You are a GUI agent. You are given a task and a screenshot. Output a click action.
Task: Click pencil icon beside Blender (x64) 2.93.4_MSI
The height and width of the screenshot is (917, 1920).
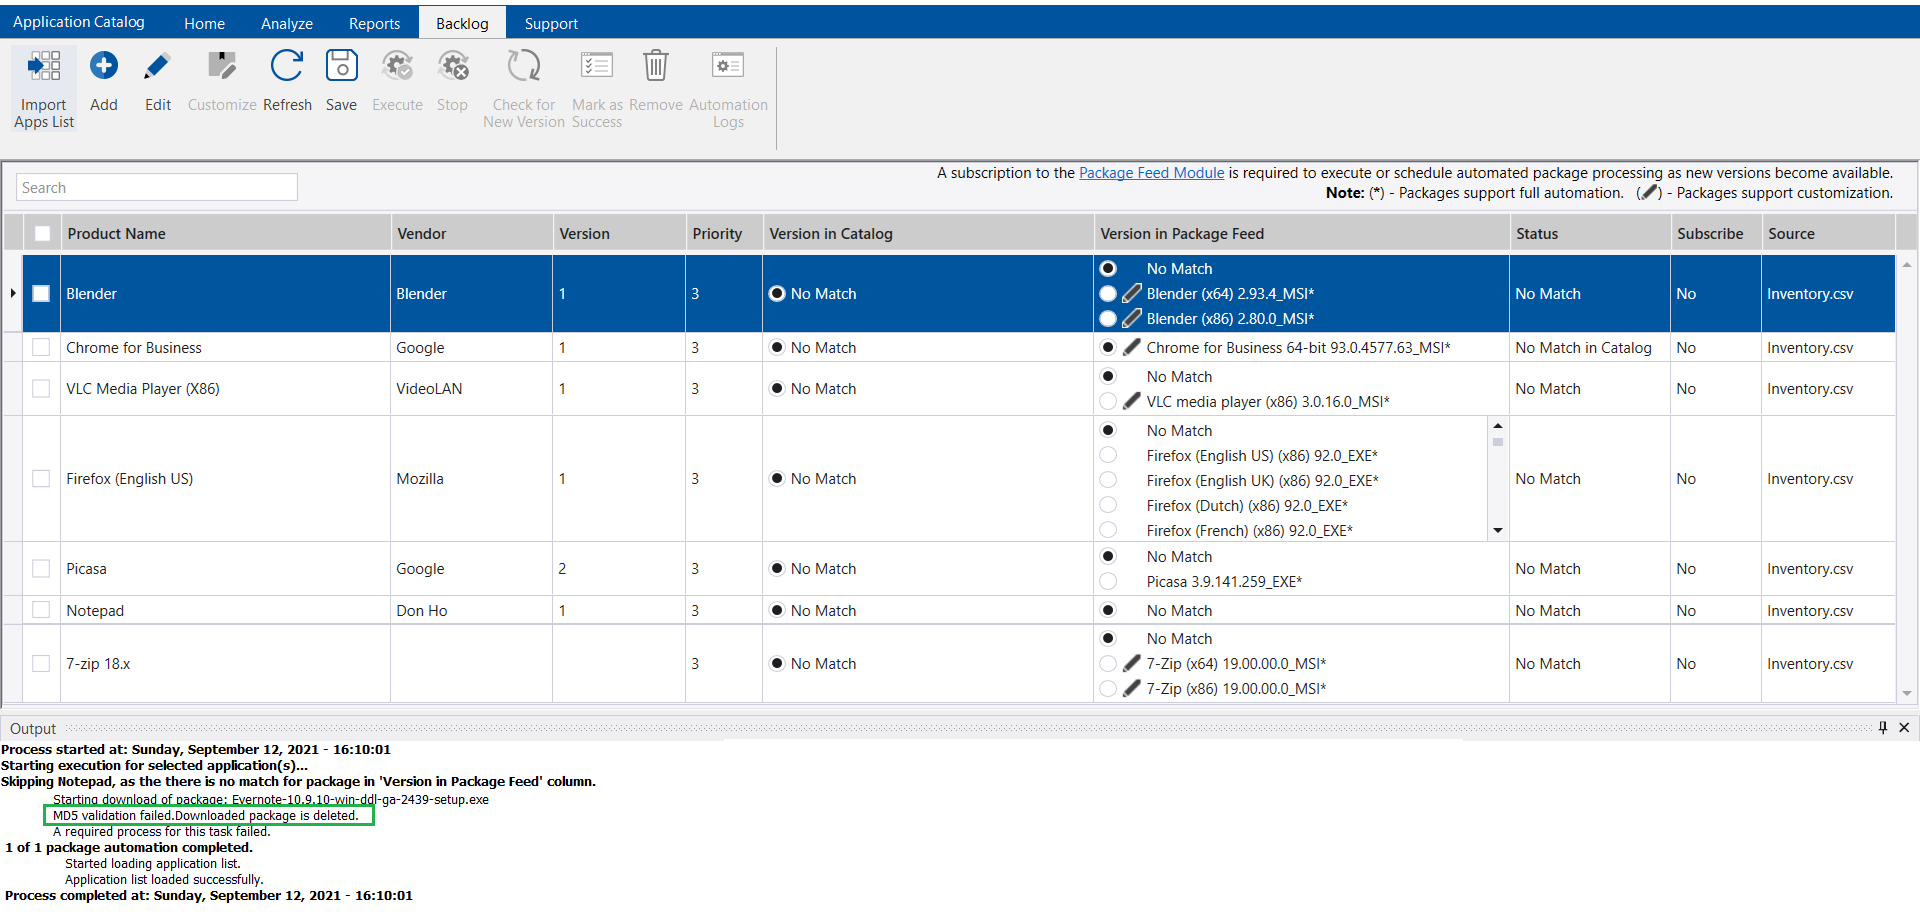click(x=1132, y=293)
